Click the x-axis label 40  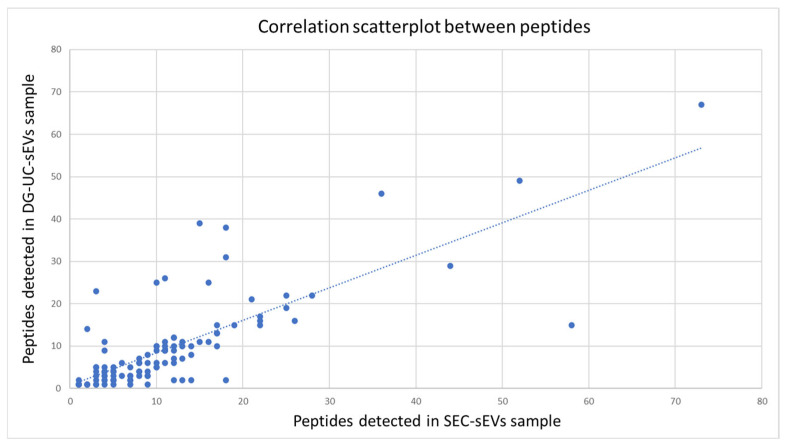point(416,401)
